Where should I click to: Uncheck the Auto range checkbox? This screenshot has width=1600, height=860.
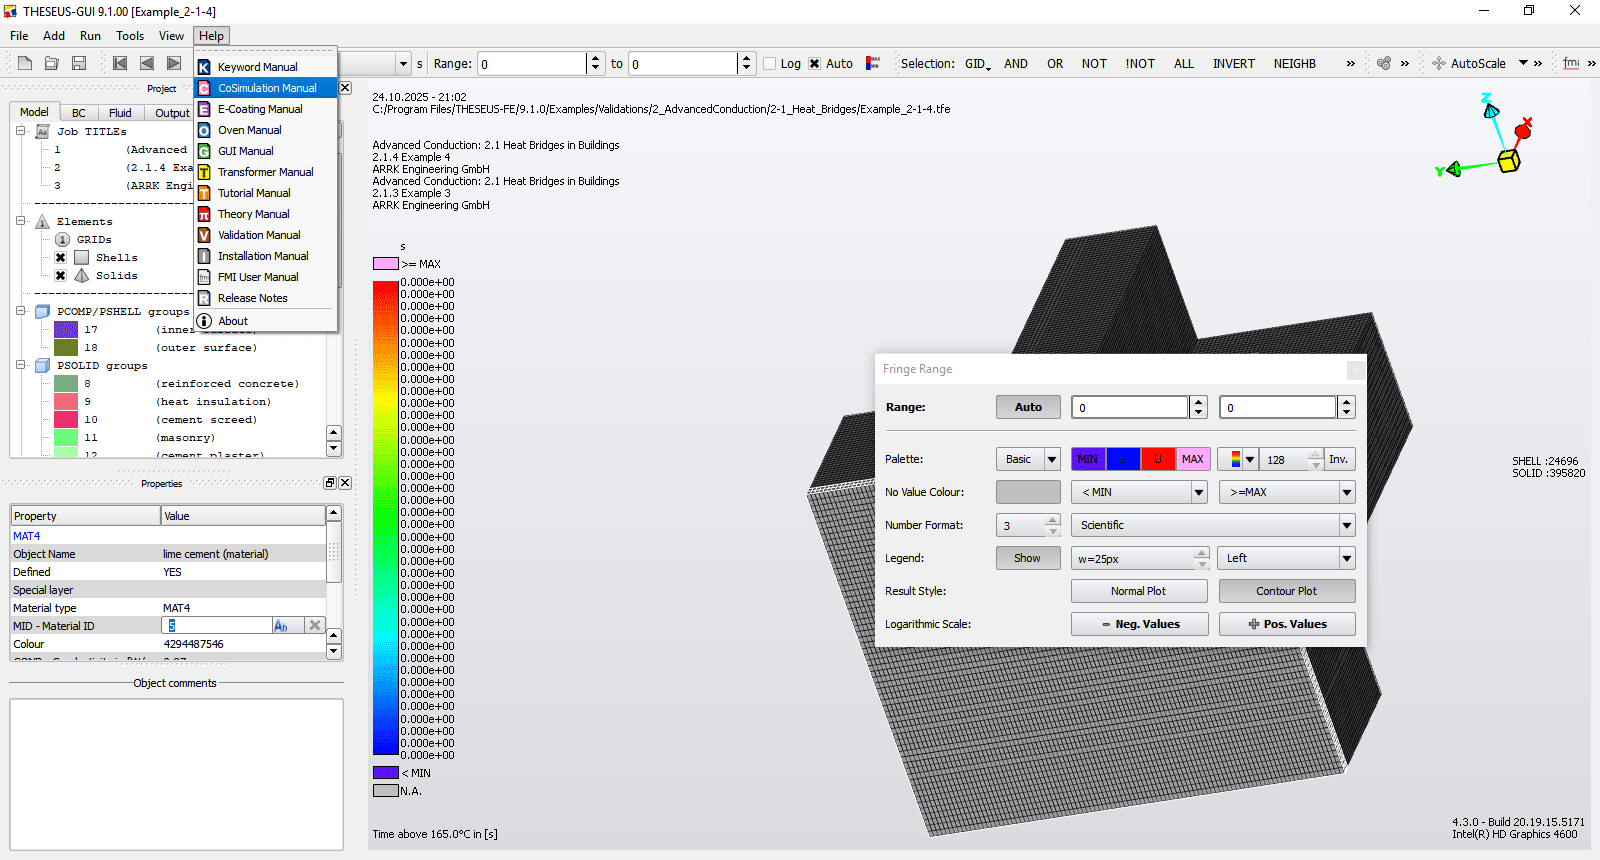pos(815,64)
